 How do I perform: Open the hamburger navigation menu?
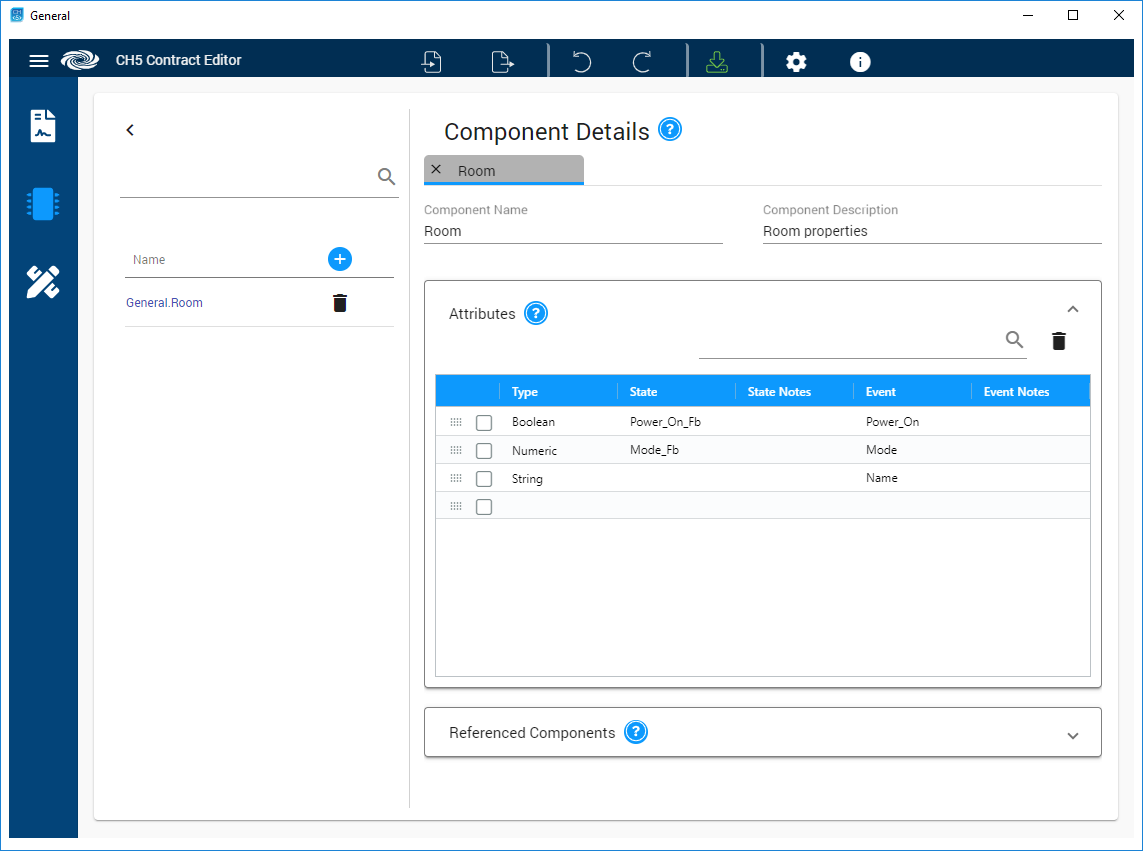(x=39, y=61)
